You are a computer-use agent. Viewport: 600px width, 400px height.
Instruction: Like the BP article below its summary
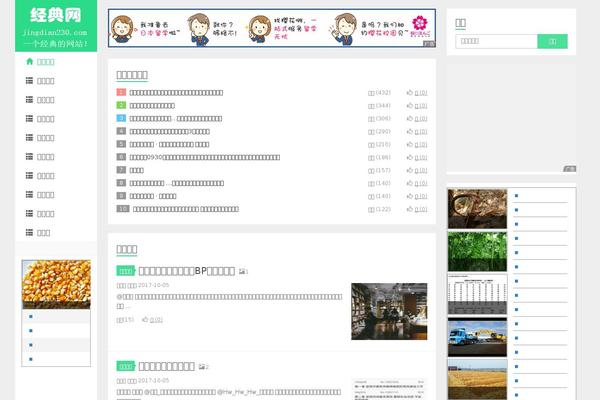tap(152, 320)
